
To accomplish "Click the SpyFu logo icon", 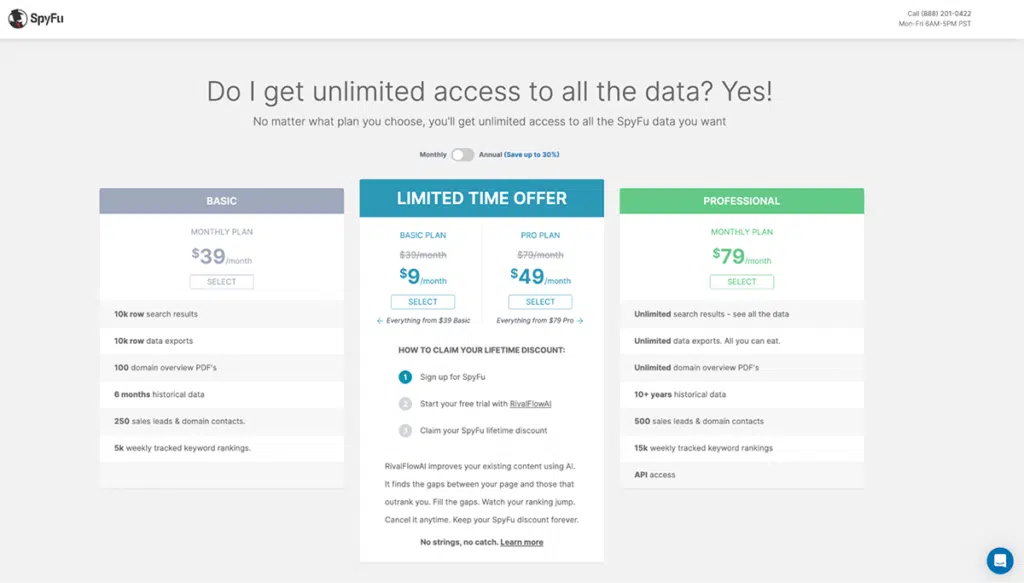I will point(17,18).
